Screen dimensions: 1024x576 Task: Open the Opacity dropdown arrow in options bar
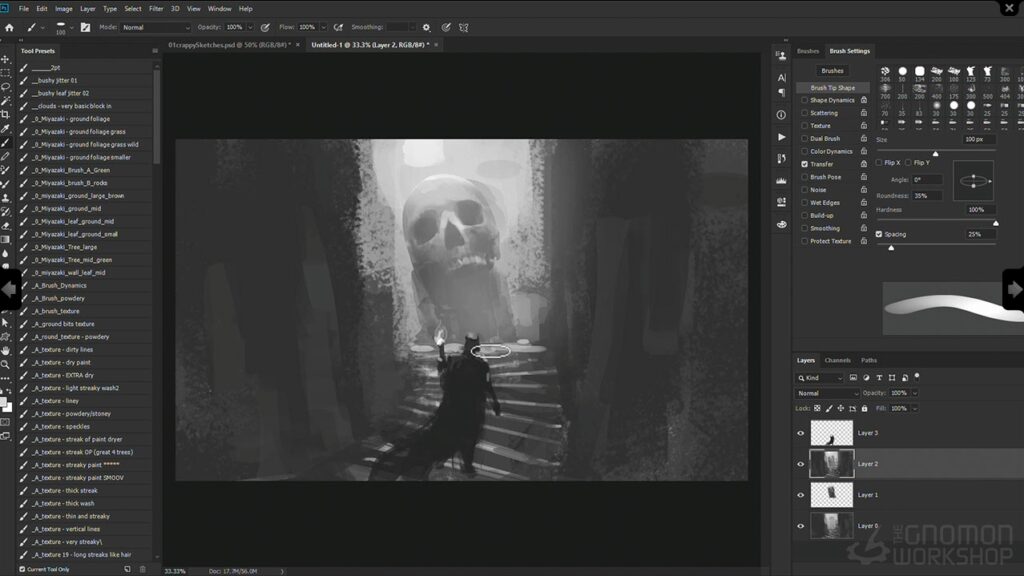250,27
